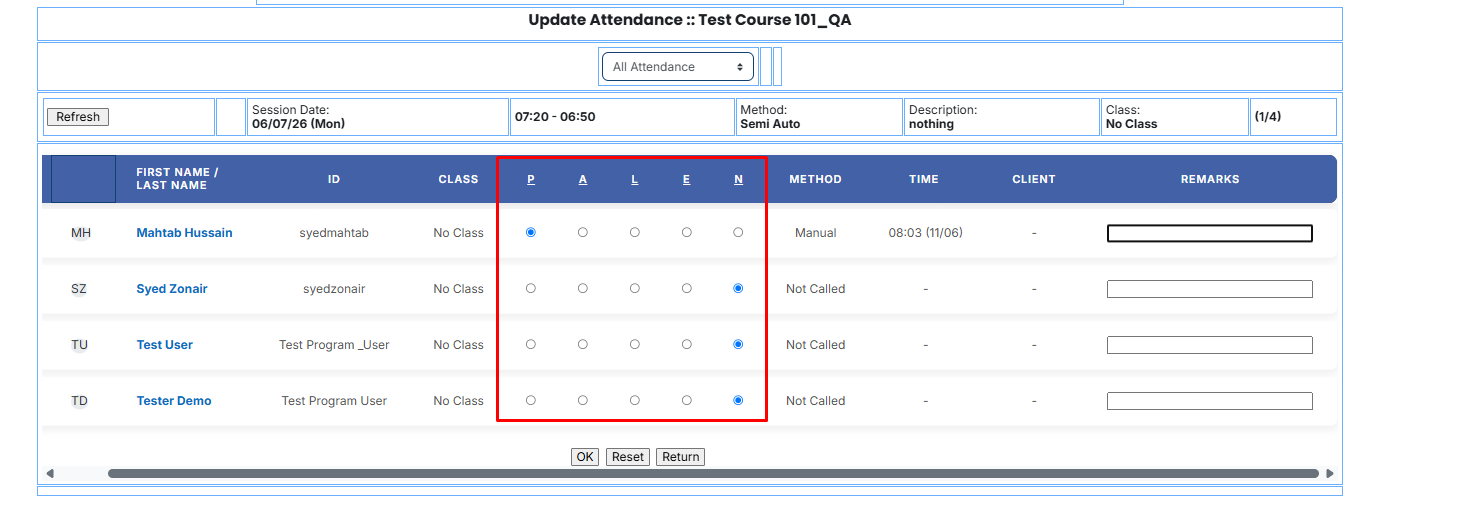Mark Test User as Absent (A)
The width and height of the screenshot is (1465, 505).
click(x=583, y=344)
